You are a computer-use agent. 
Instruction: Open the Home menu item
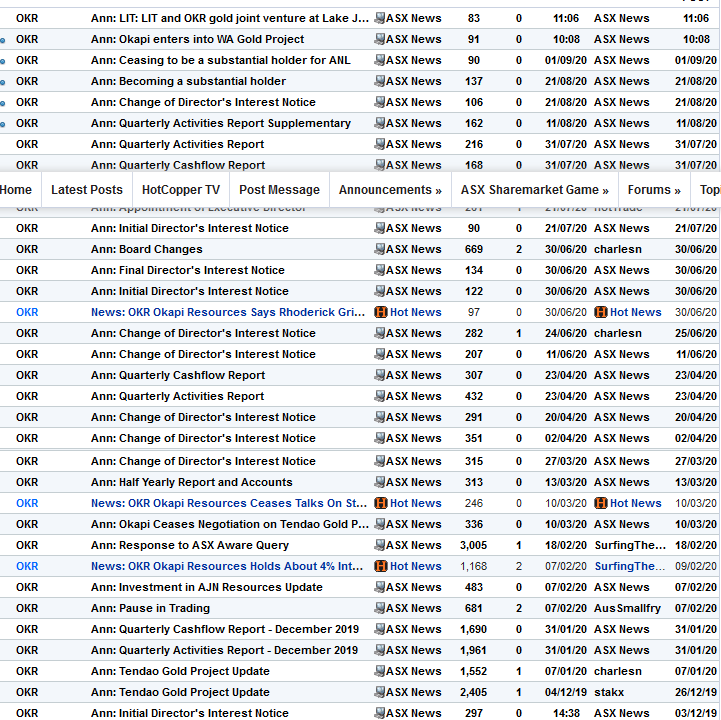click(x=16, y=190)
